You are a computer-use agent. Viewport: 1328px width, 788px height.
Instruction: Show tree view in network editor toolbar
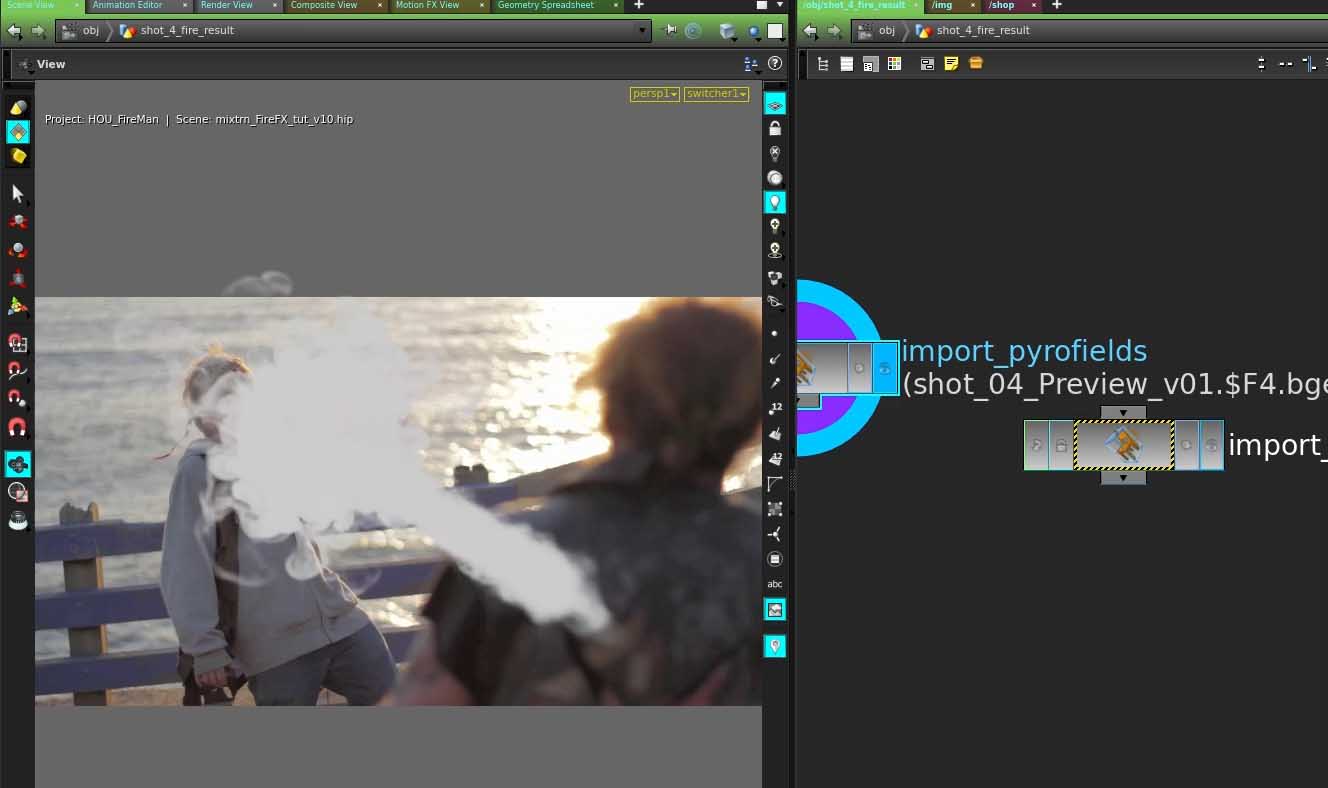pyautogui.click(x=823, y=64)
